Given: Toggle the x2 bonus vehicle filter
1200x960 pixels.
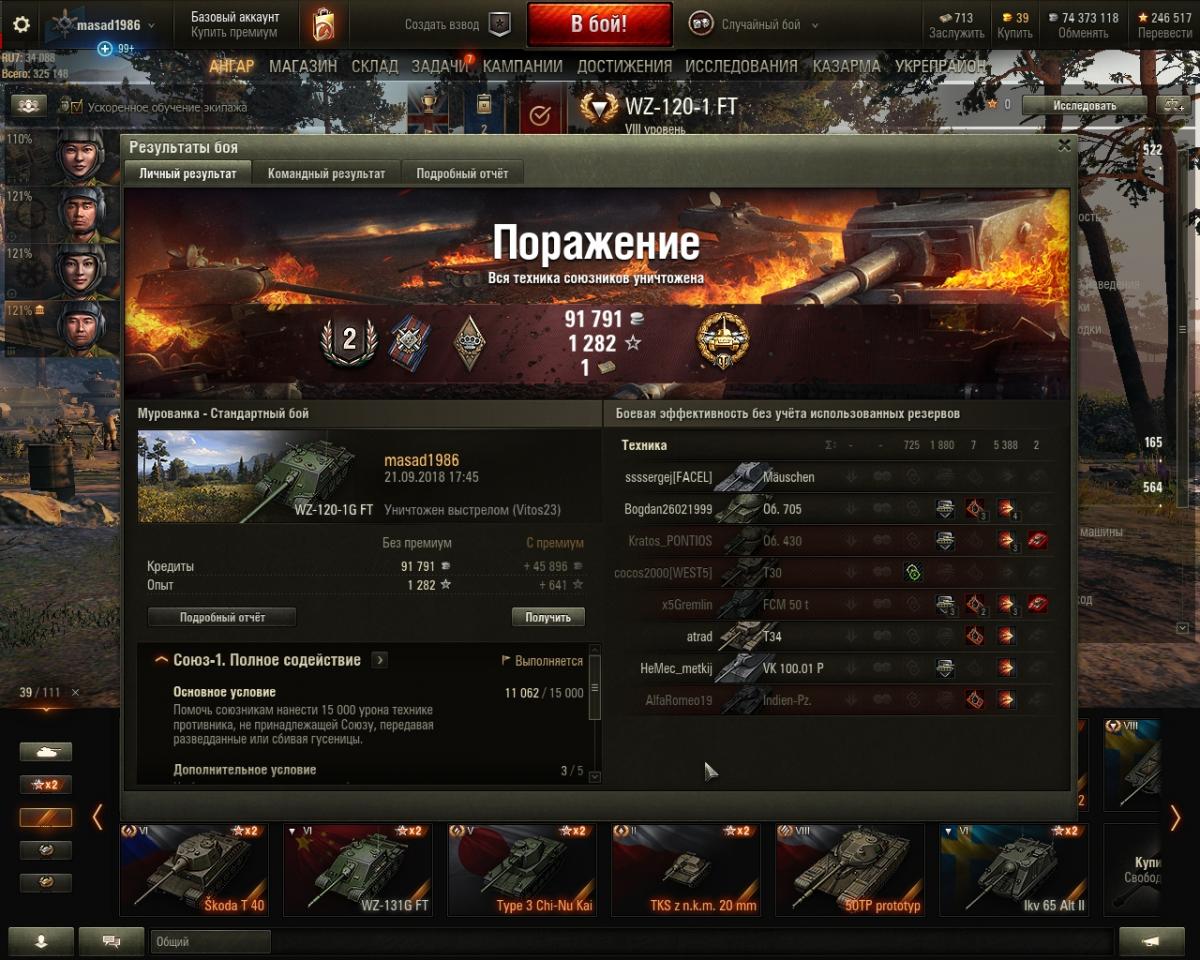Looking at the screenshot, I should [x=46, y=785].
